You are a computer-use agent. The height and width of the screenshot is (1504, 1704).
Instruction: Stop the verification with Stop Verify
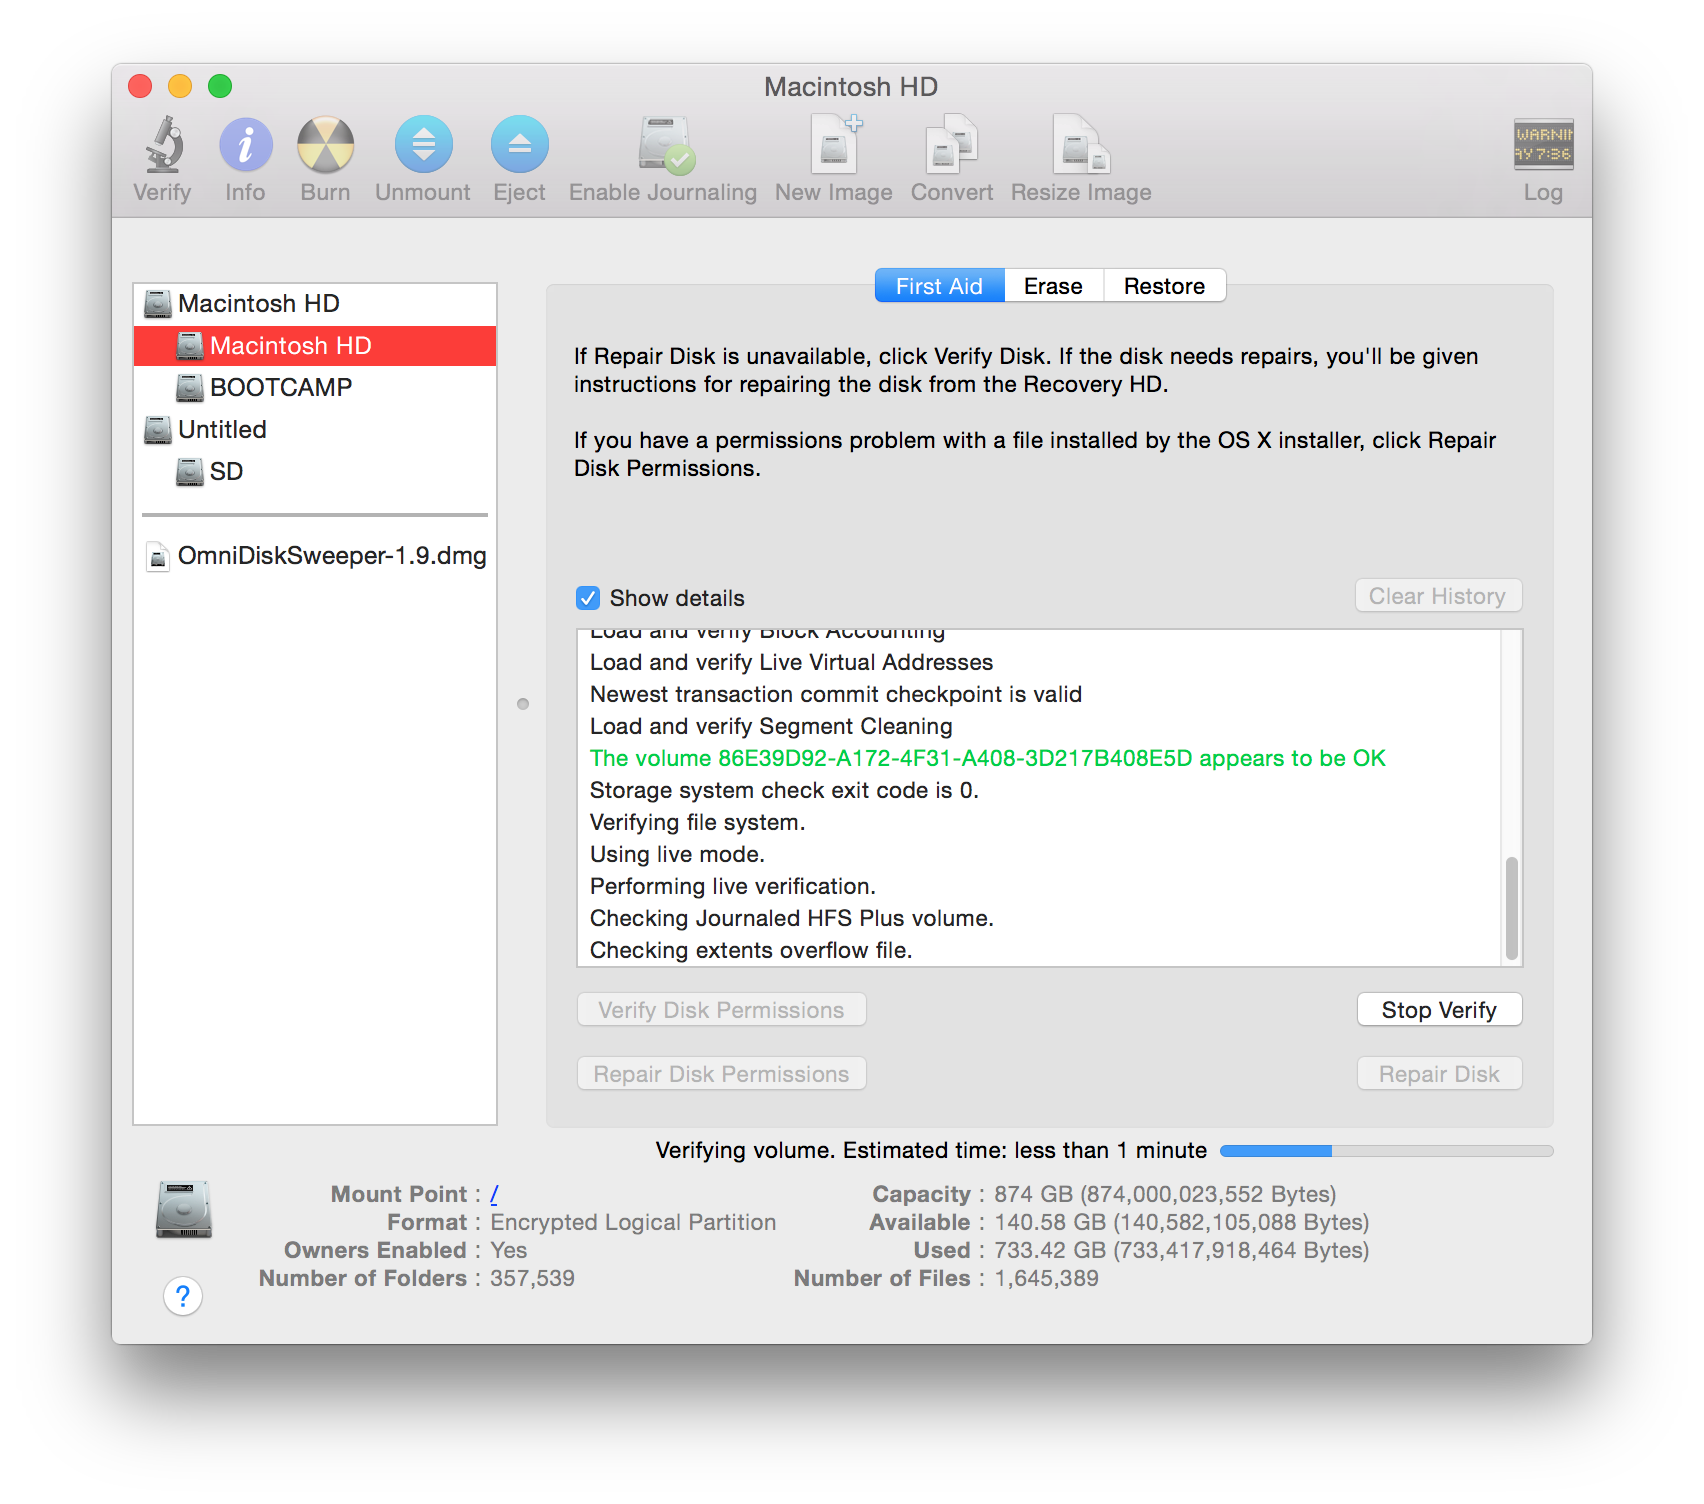(1438, 1010)
